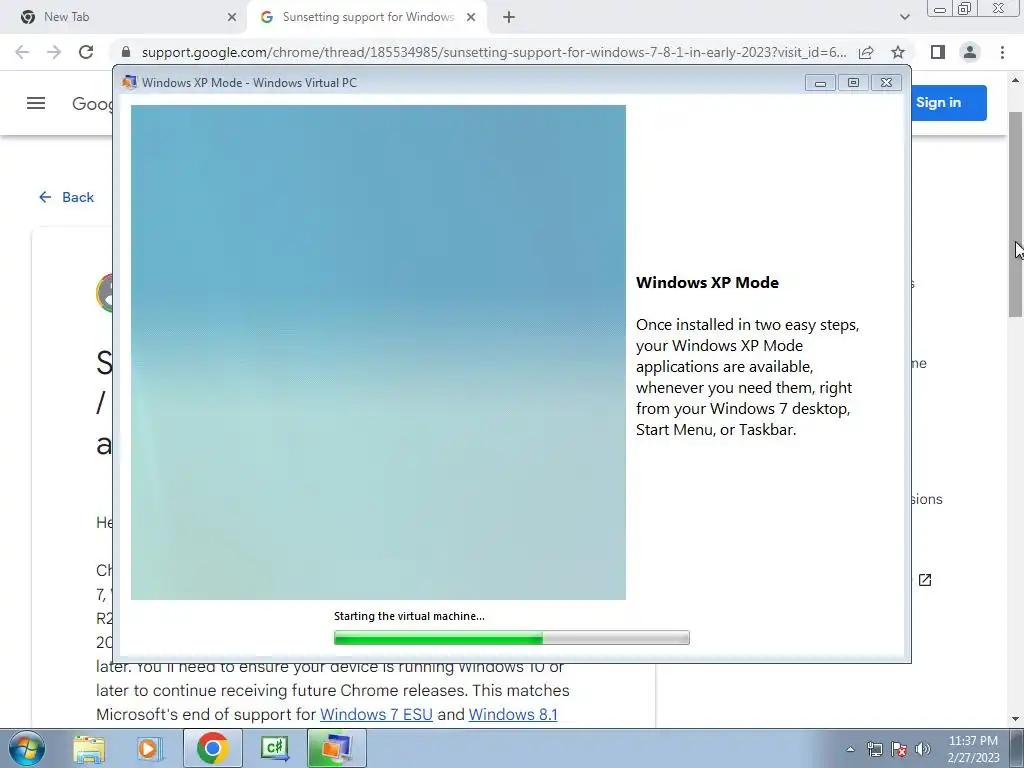Screen dimensions: 1024x768
Task: Bookmark this page with the star icon
Action: click(x=898, y=52)
